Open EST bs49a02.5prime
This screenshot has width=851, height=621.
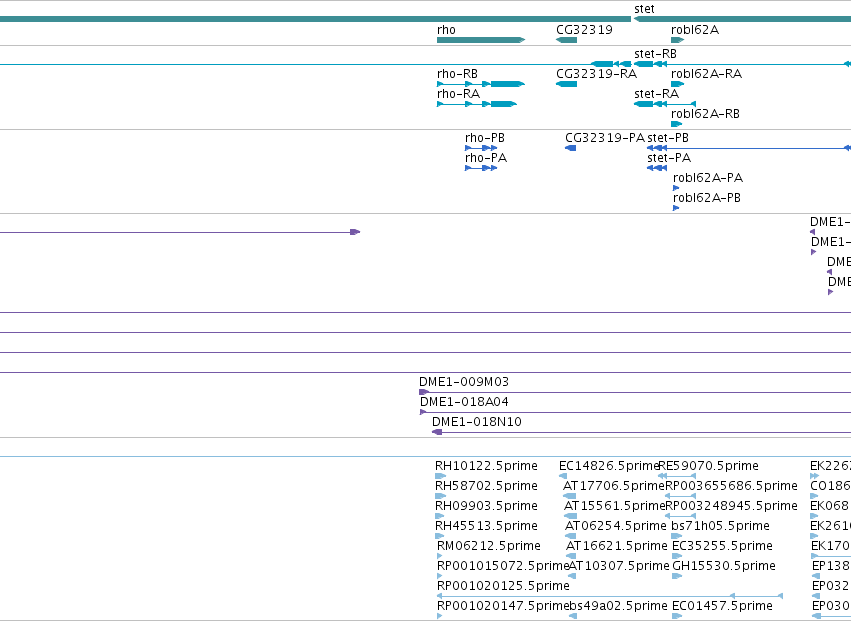[x=573, y=616]
